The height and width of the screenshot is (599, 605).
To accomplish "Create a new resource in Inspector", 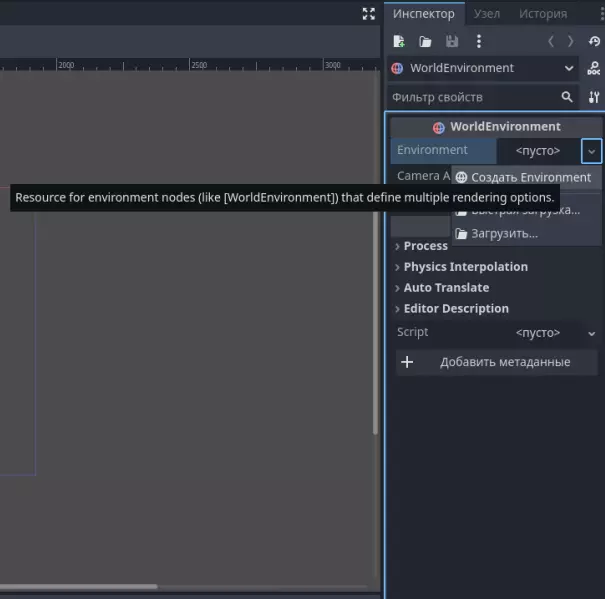I will tap(399, 41).
